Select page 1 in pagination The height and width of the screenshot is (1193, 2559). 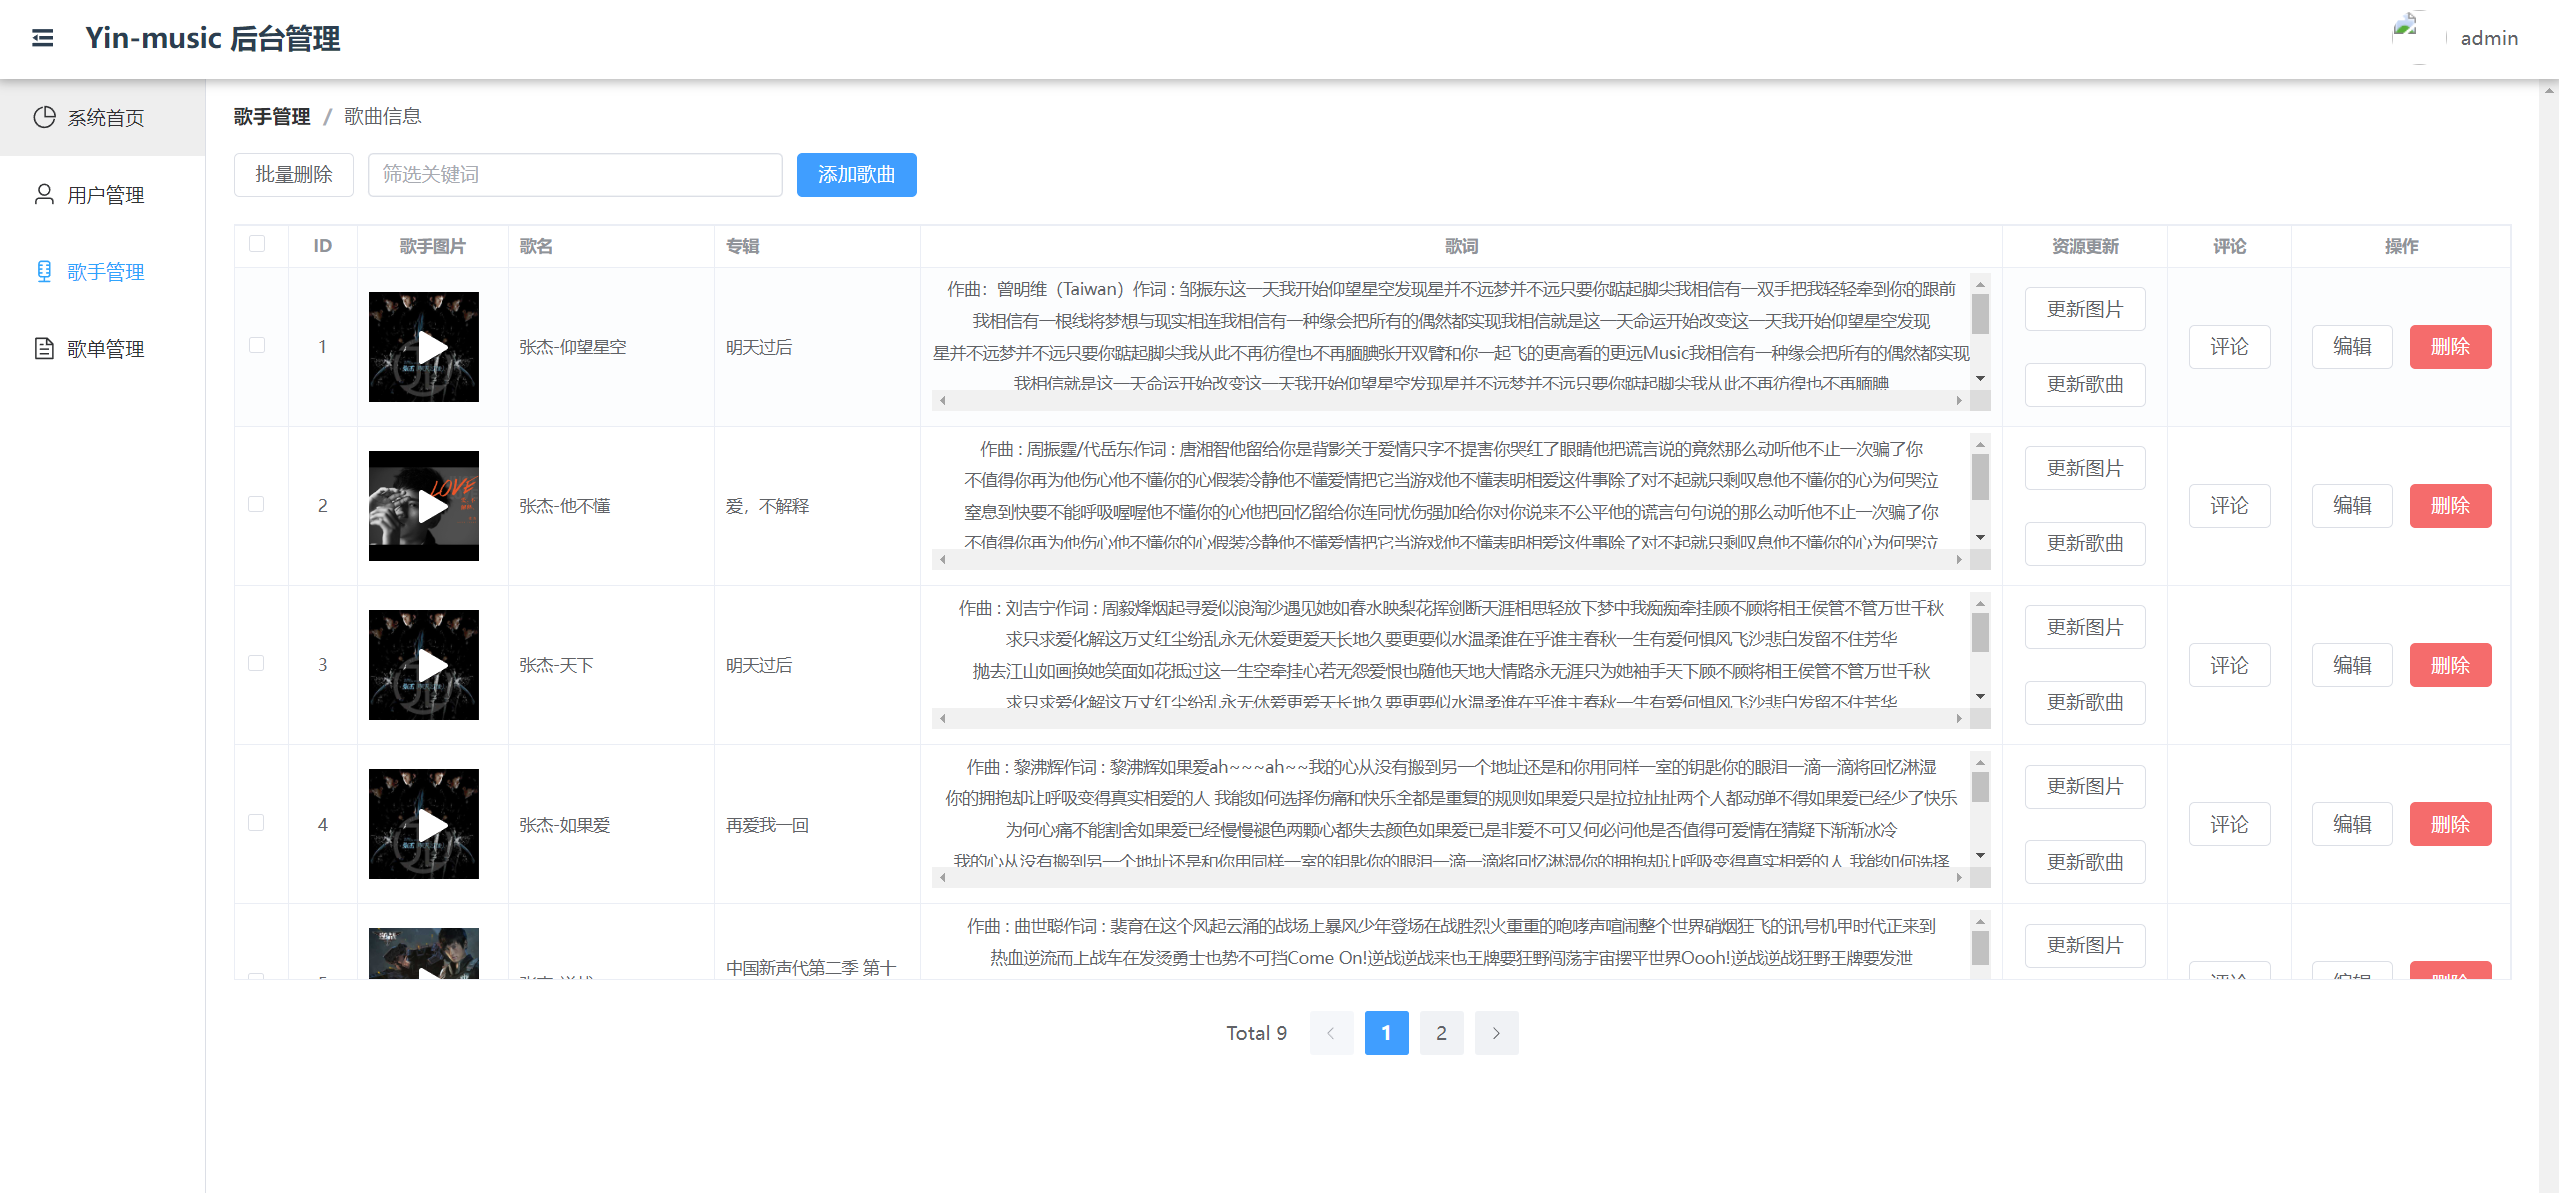tap(1386, 1033)
